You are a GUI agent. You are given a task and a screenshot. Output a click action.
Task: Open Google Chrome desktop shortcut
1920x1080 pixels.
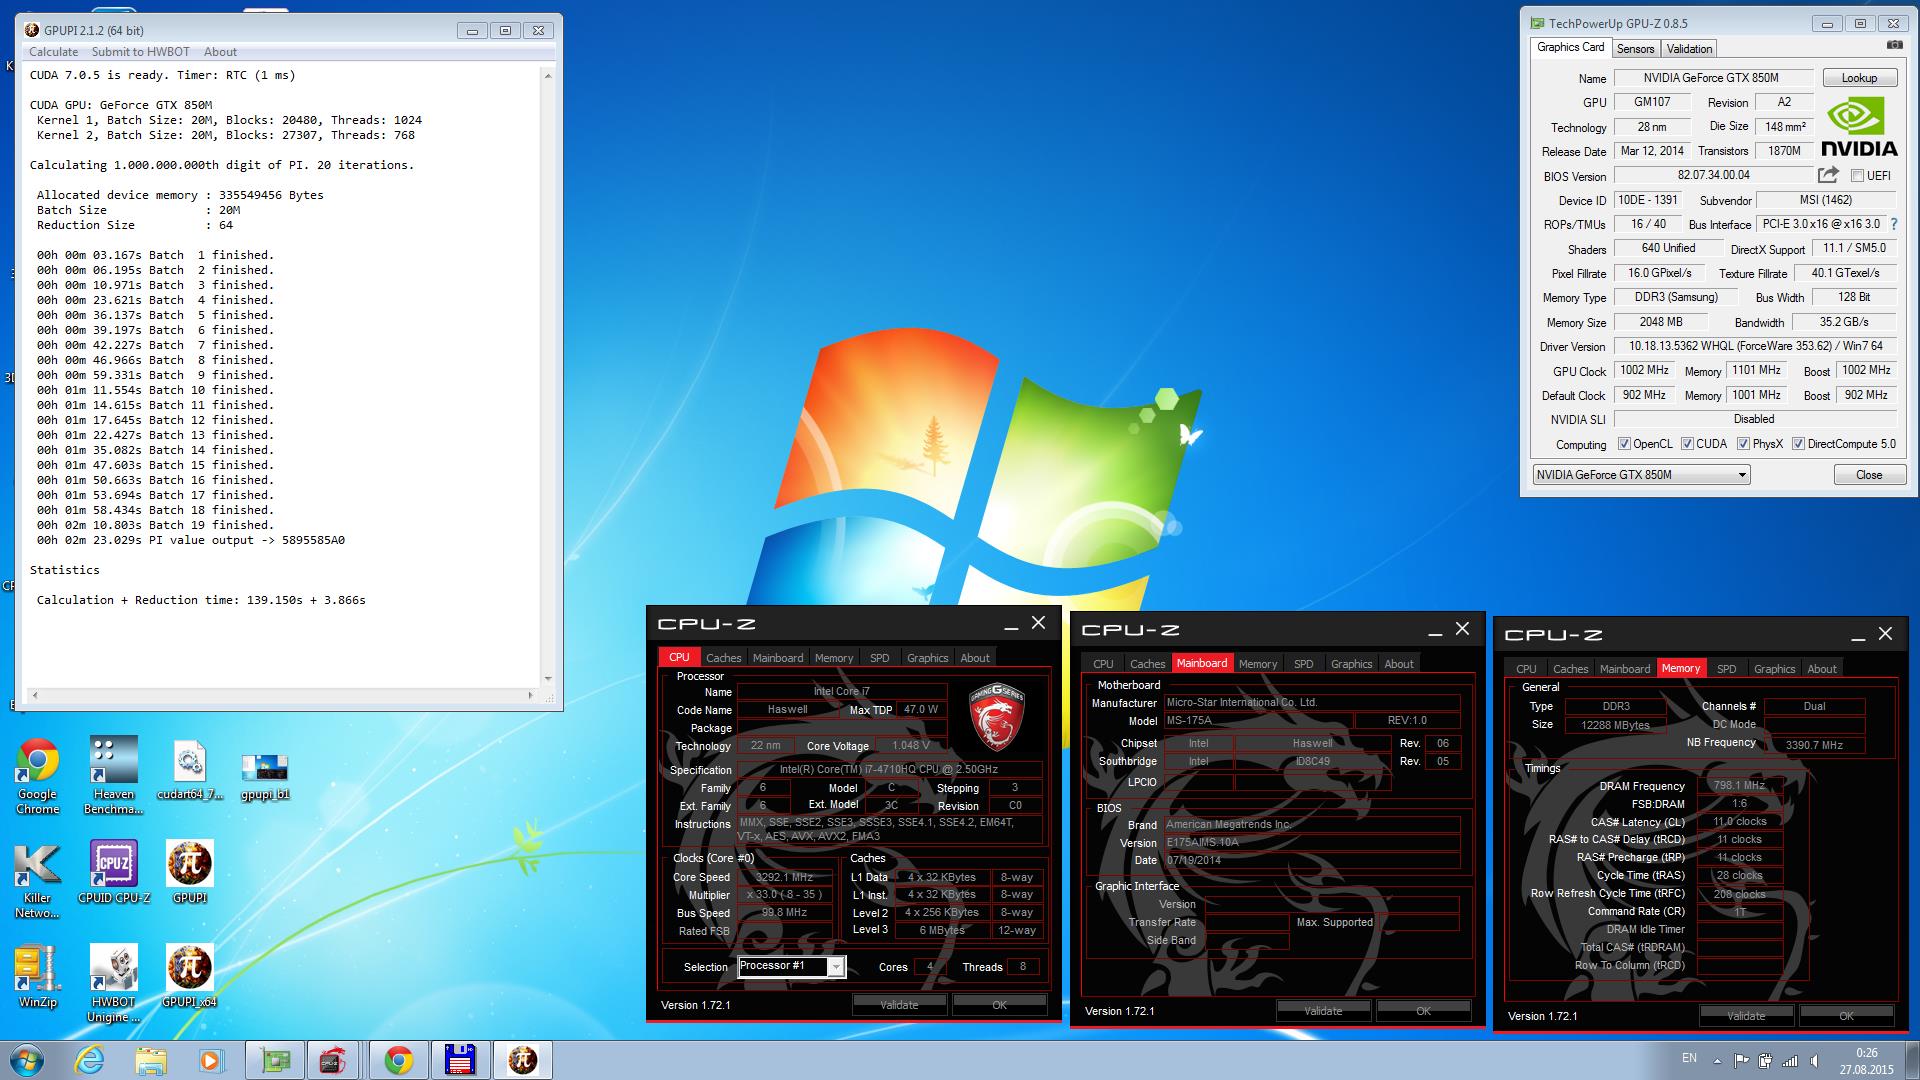point(38,775)
